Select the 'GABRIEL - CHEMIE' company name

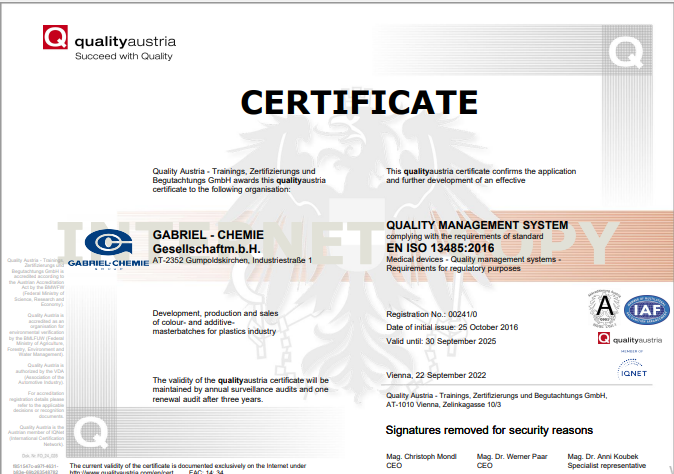click(x=208, y=235)
